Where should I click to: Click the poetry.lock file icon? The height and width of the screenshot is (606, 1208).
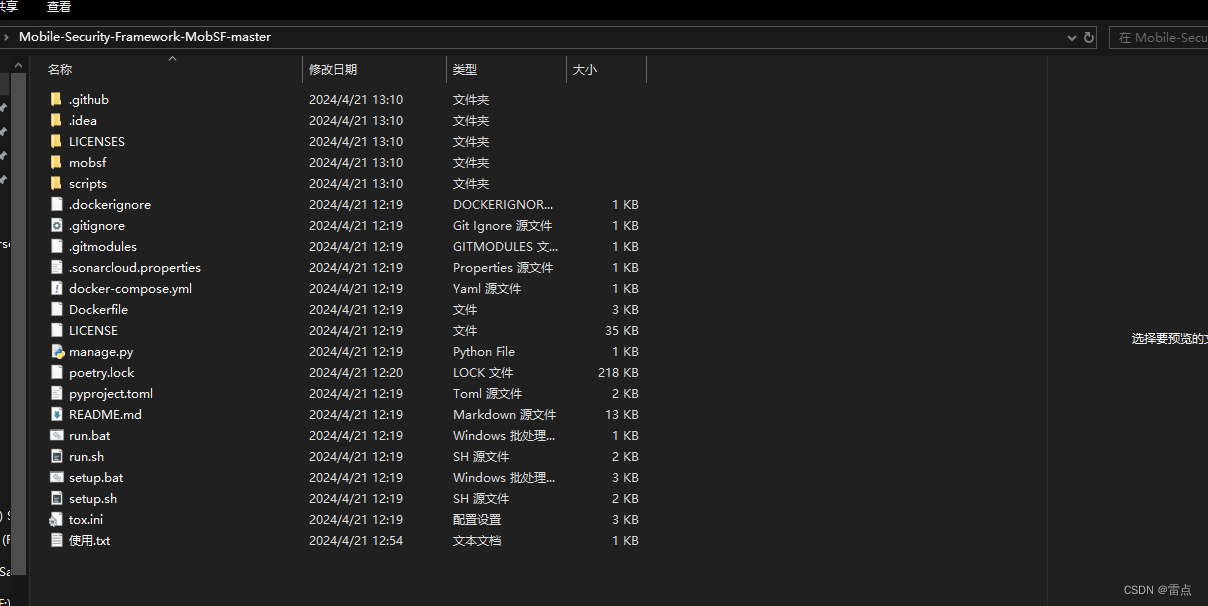(56, 372)
